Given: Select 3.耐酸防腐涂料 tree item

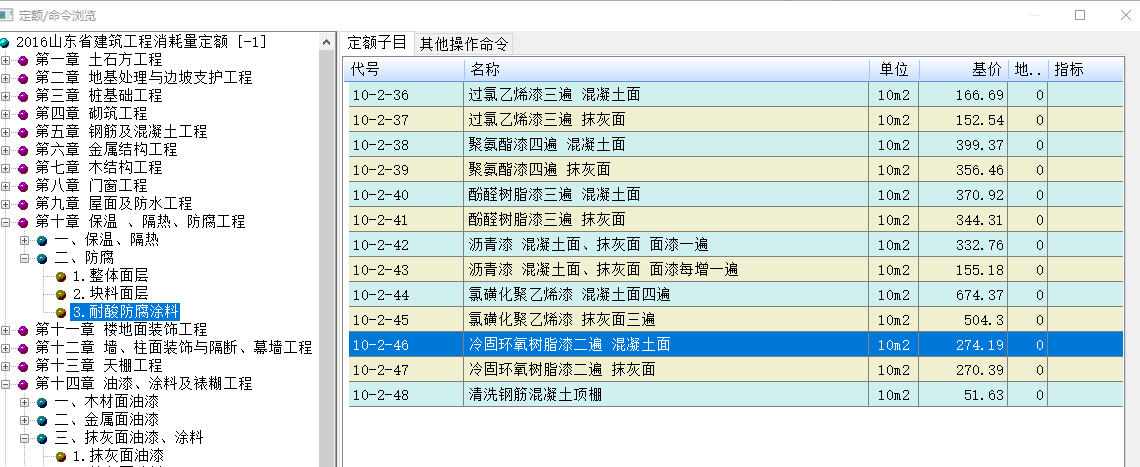Looking at the screenshot, I should click(x=124, y=312).
